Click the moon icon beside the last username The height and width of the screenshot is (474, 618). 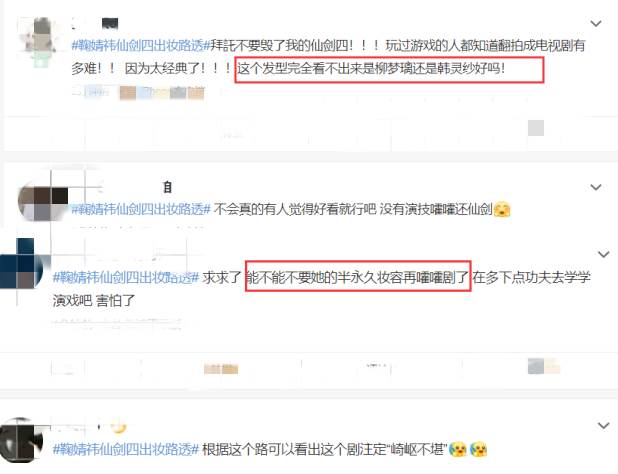coord(118,427)
